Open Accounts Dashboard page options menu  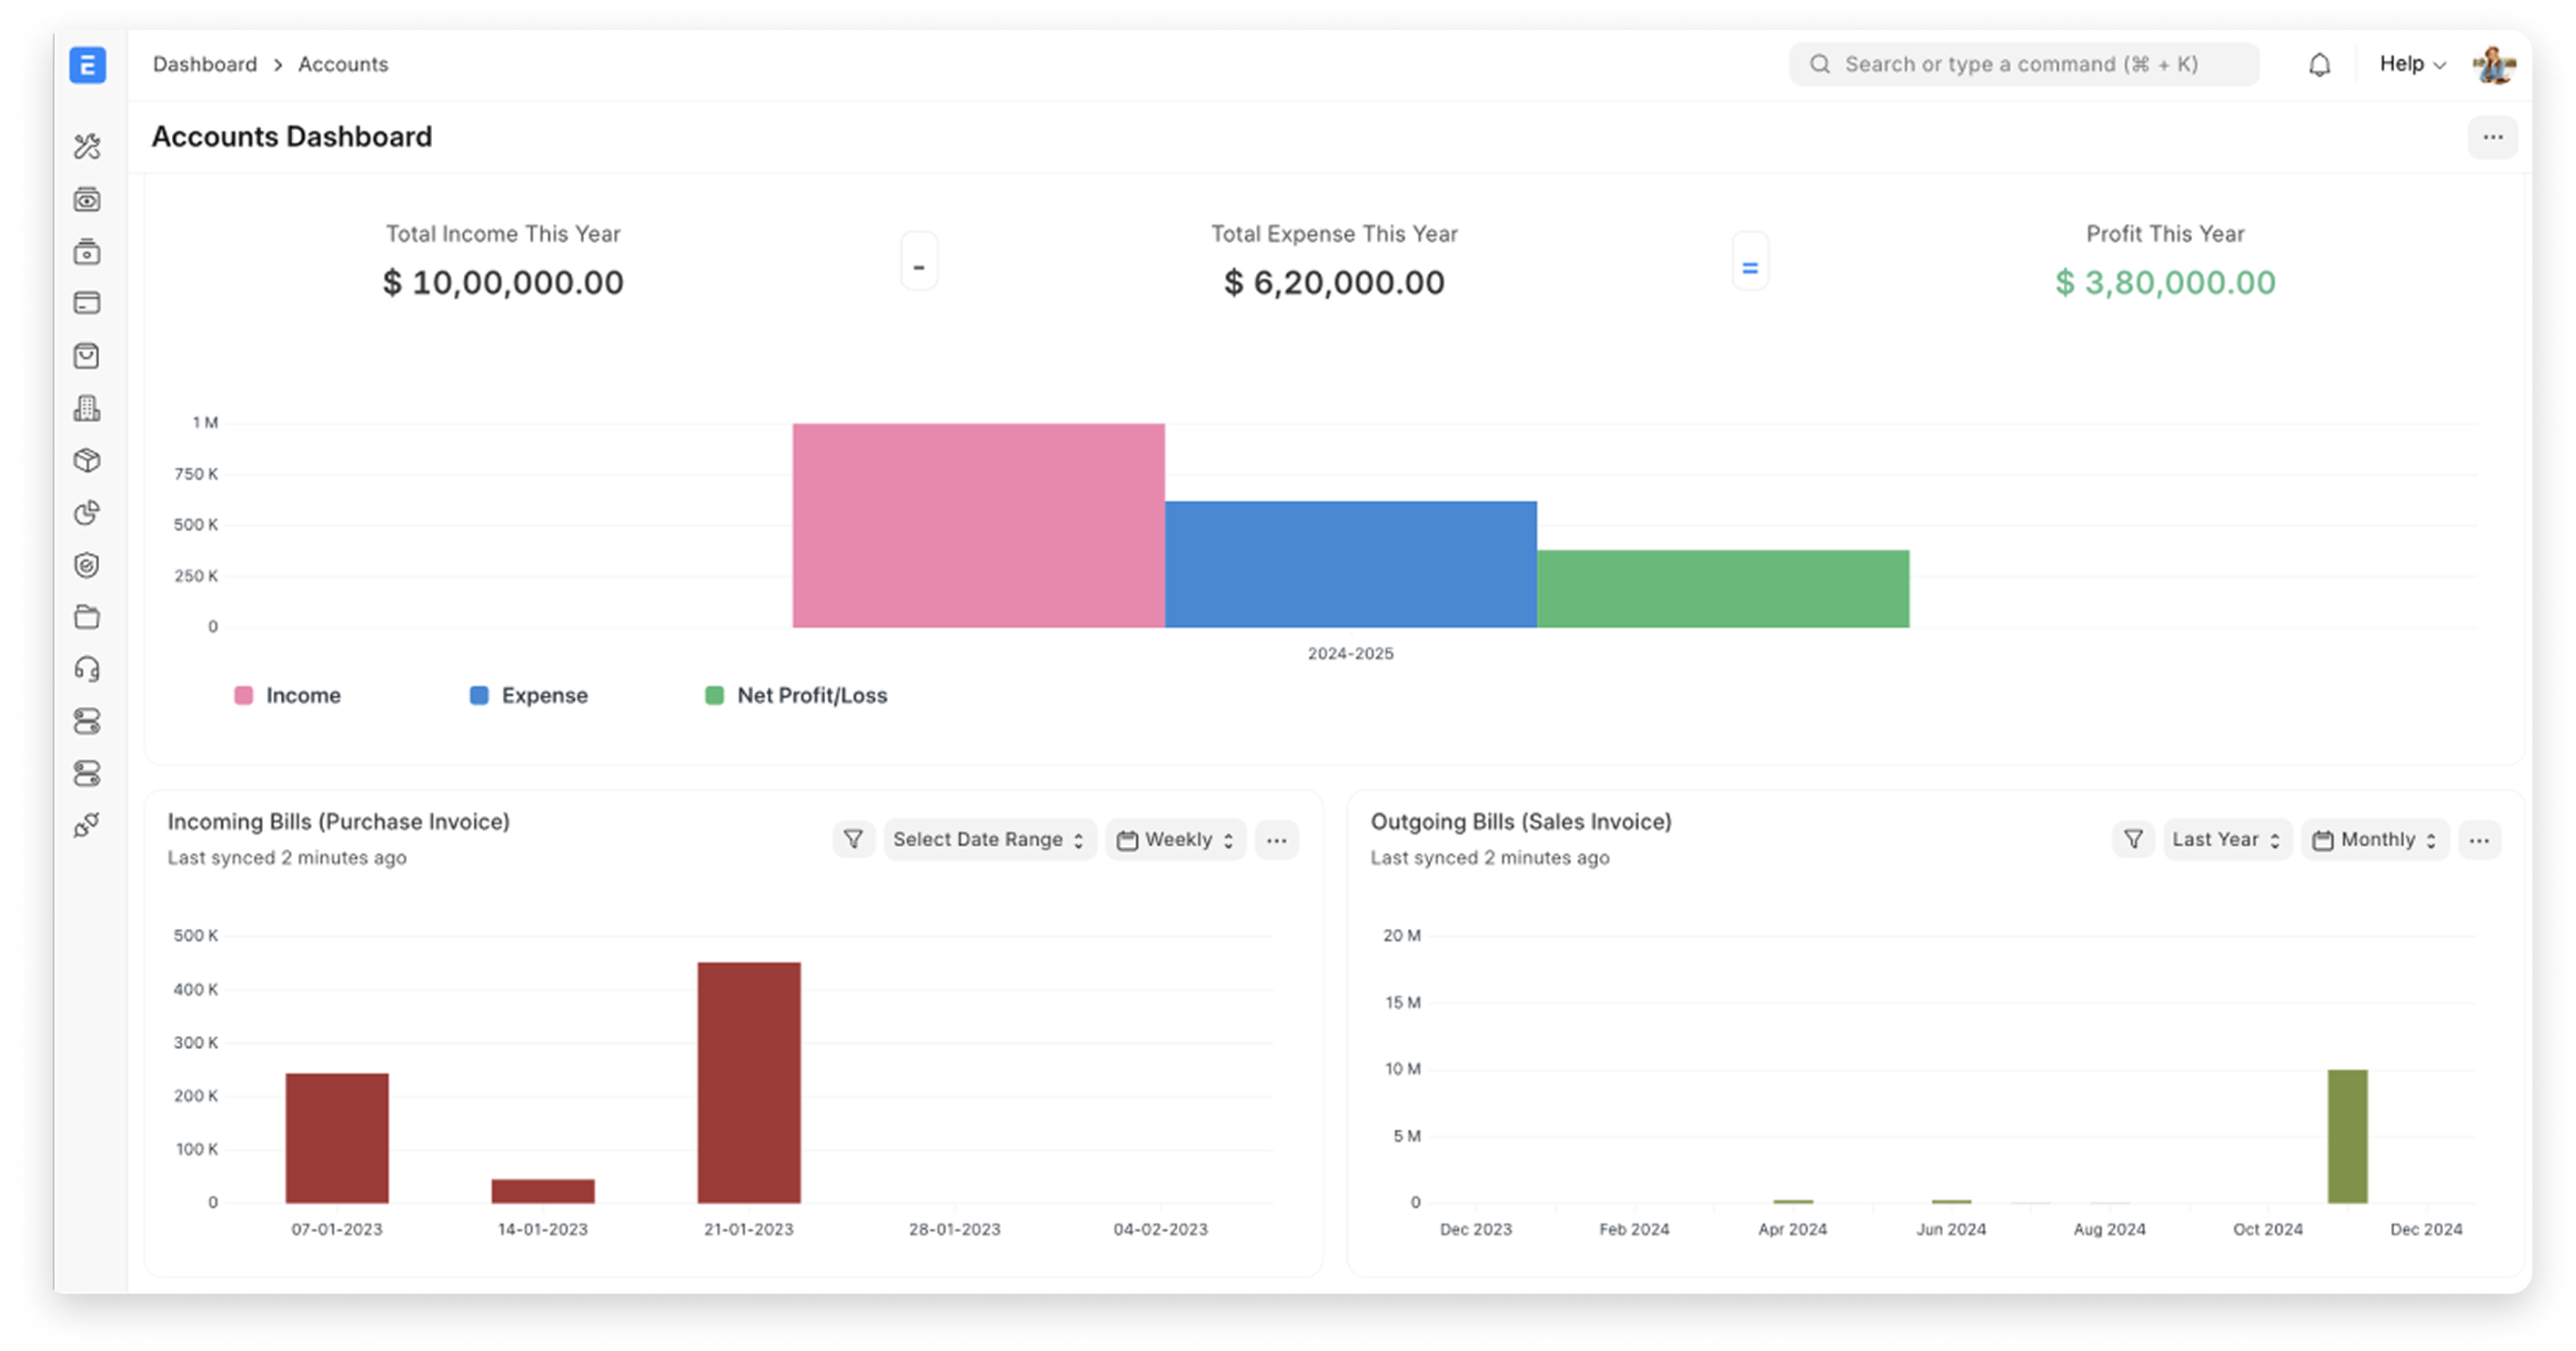click(2492, 137)
